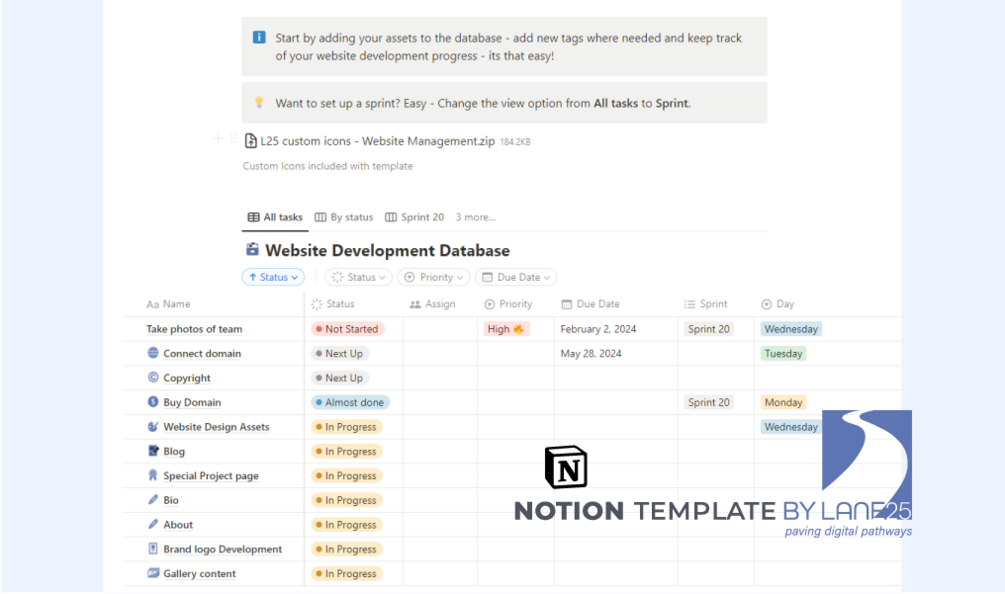Click the Copyright row icon
1005x594 pixels.
tap(153, 377)
